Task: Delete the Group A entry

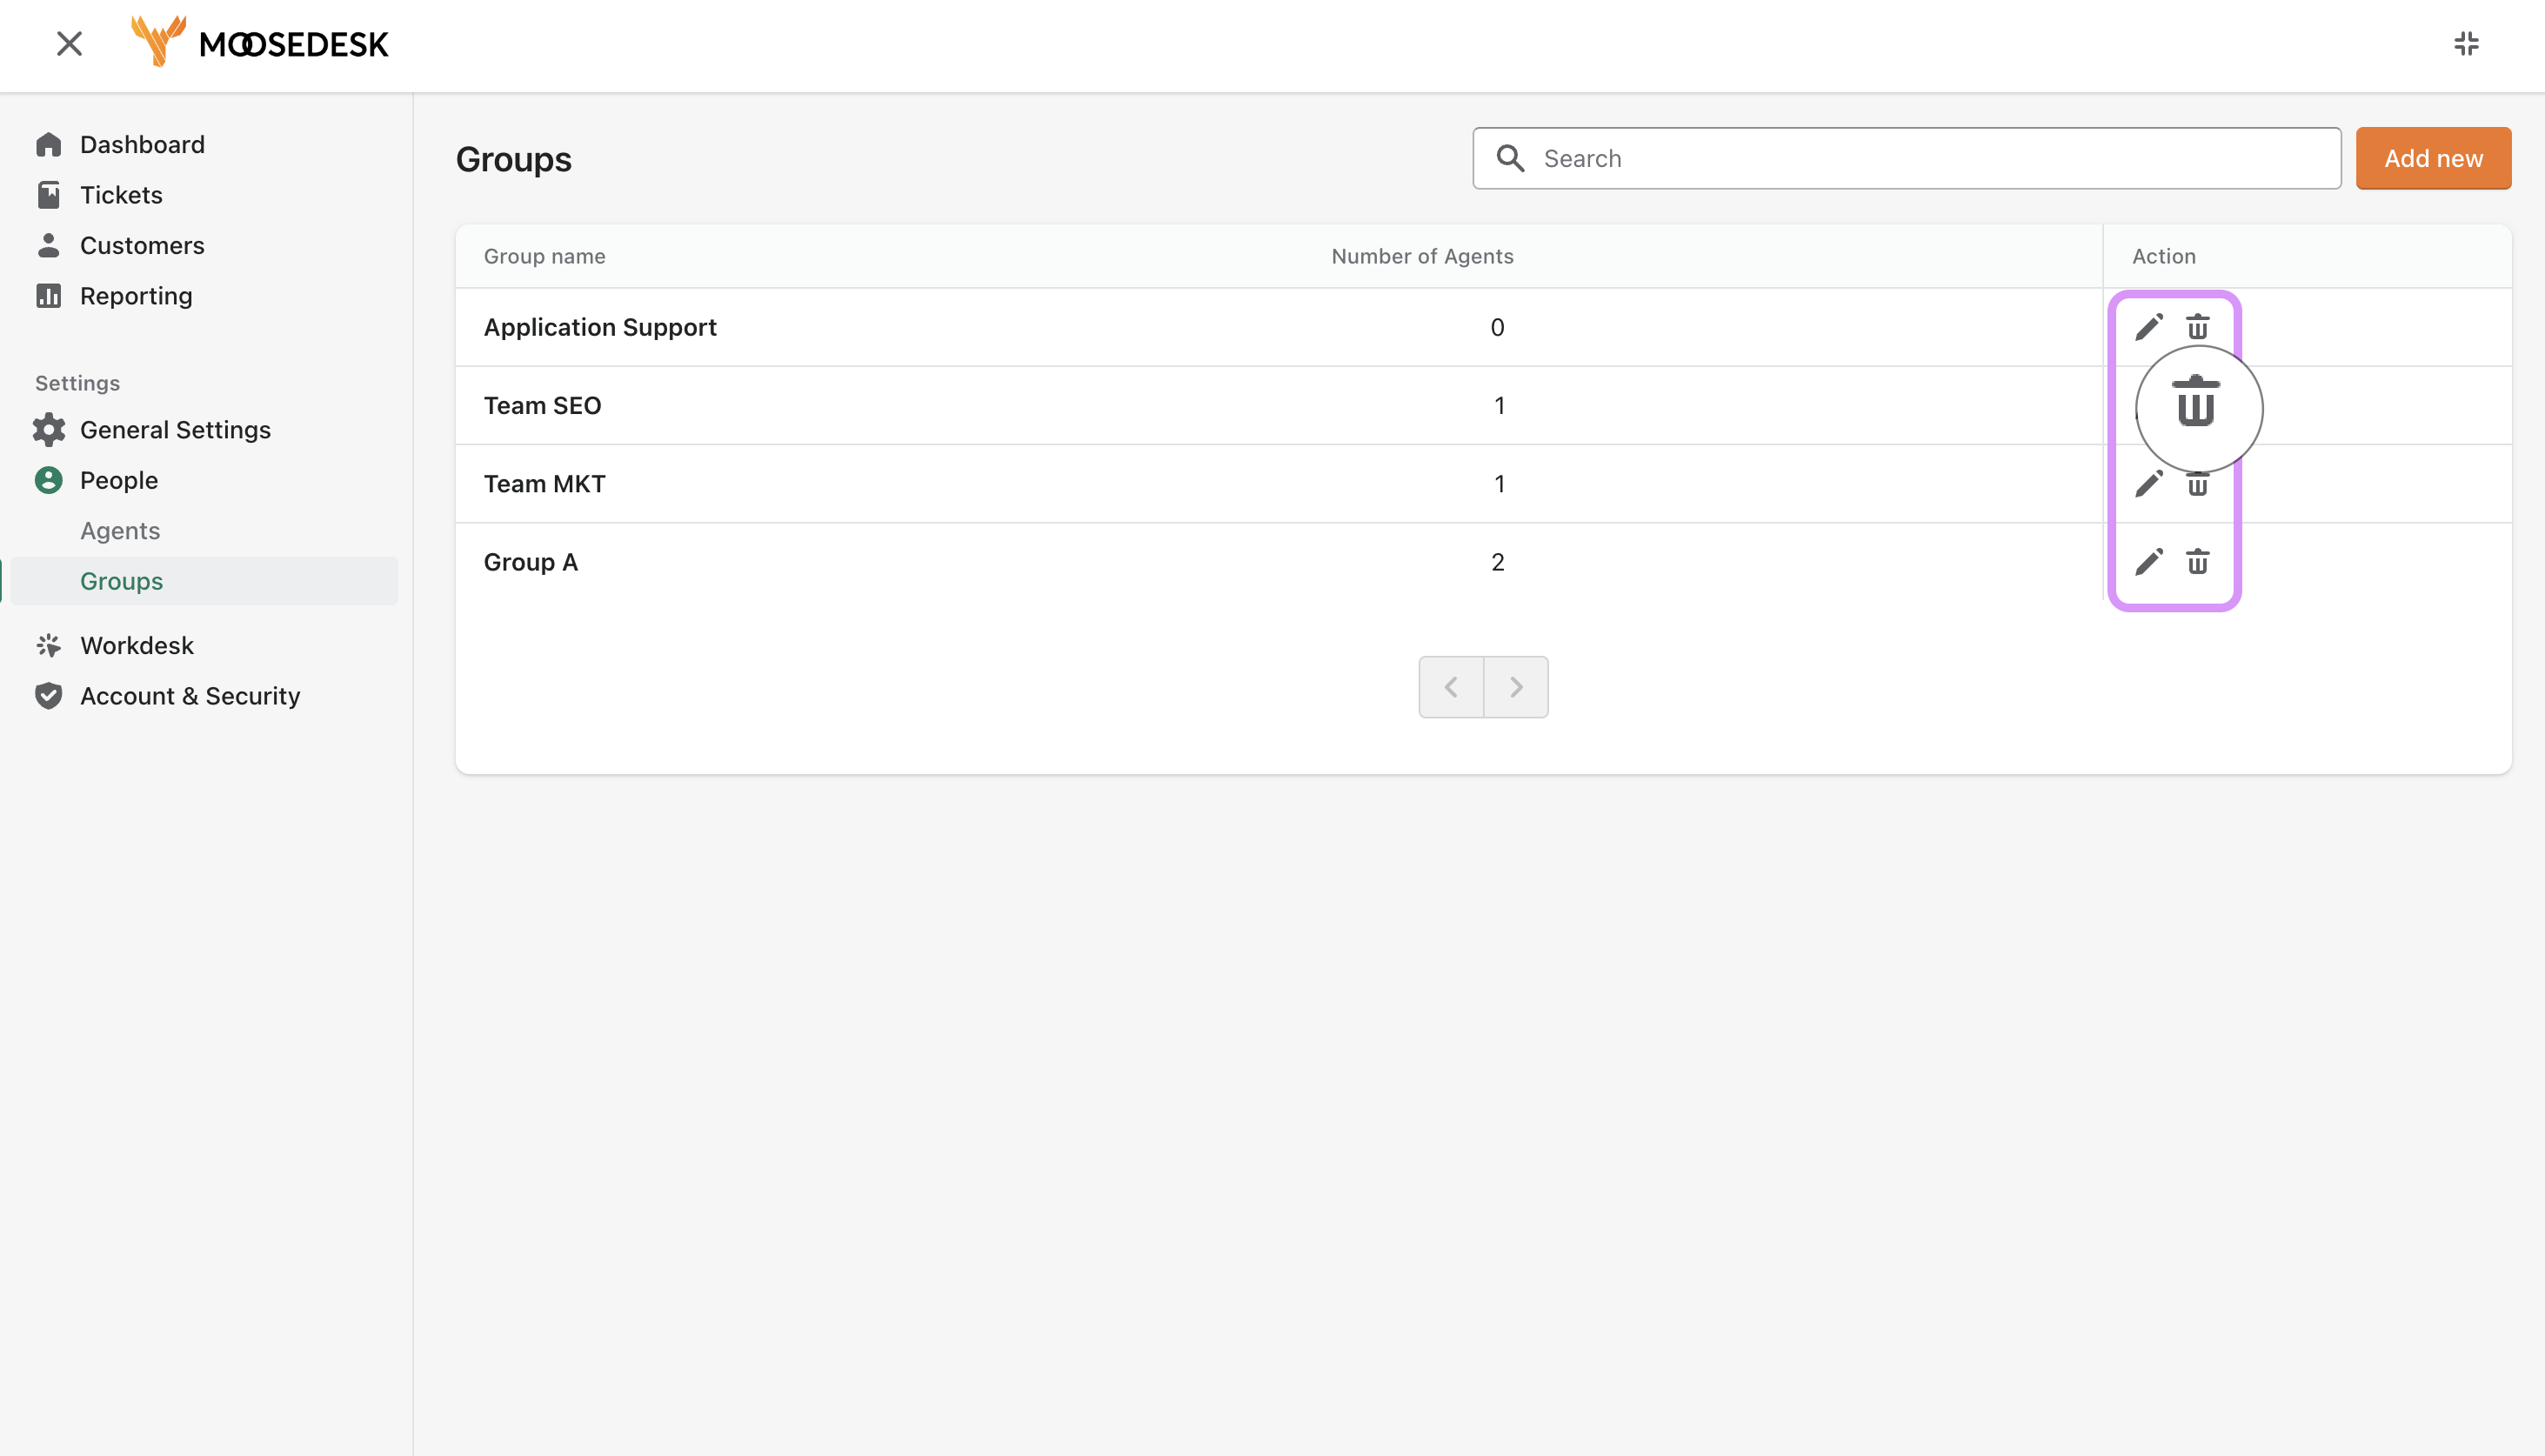Action: 2196,563
